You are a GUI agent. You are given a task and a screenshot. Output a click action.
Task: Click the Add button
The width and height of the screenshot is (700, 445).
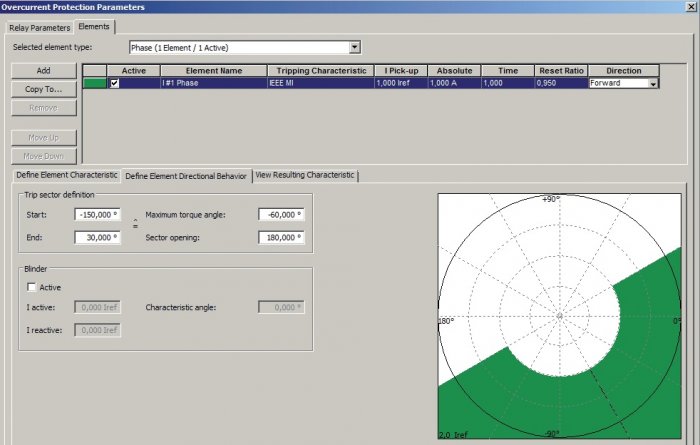(44, 71)
